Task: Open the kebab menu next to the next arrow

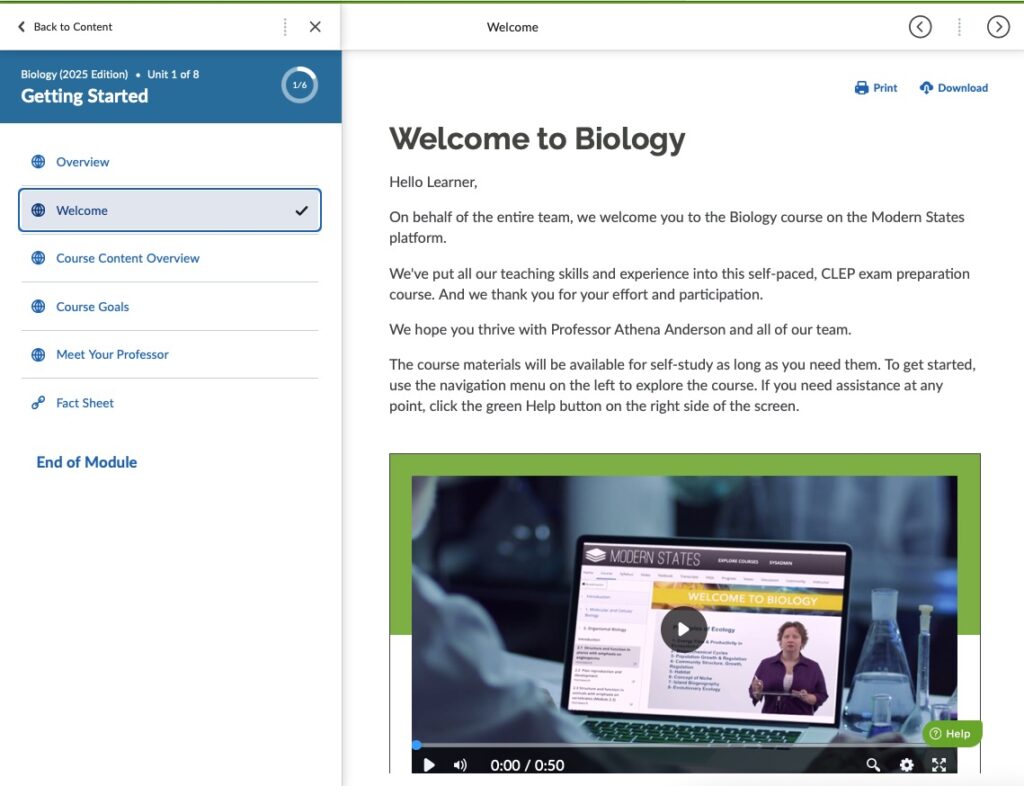Action: click(x=959, y=27)
